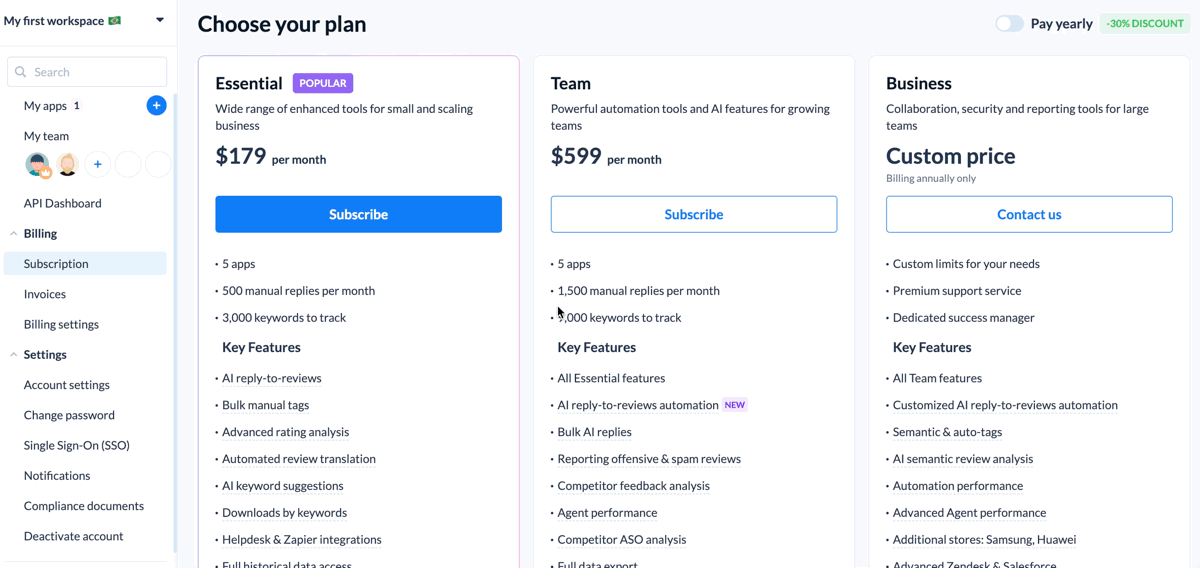
Task: Click the NEW badge beside AI automation
Action: pyautogui.click(x=735, y=405)
